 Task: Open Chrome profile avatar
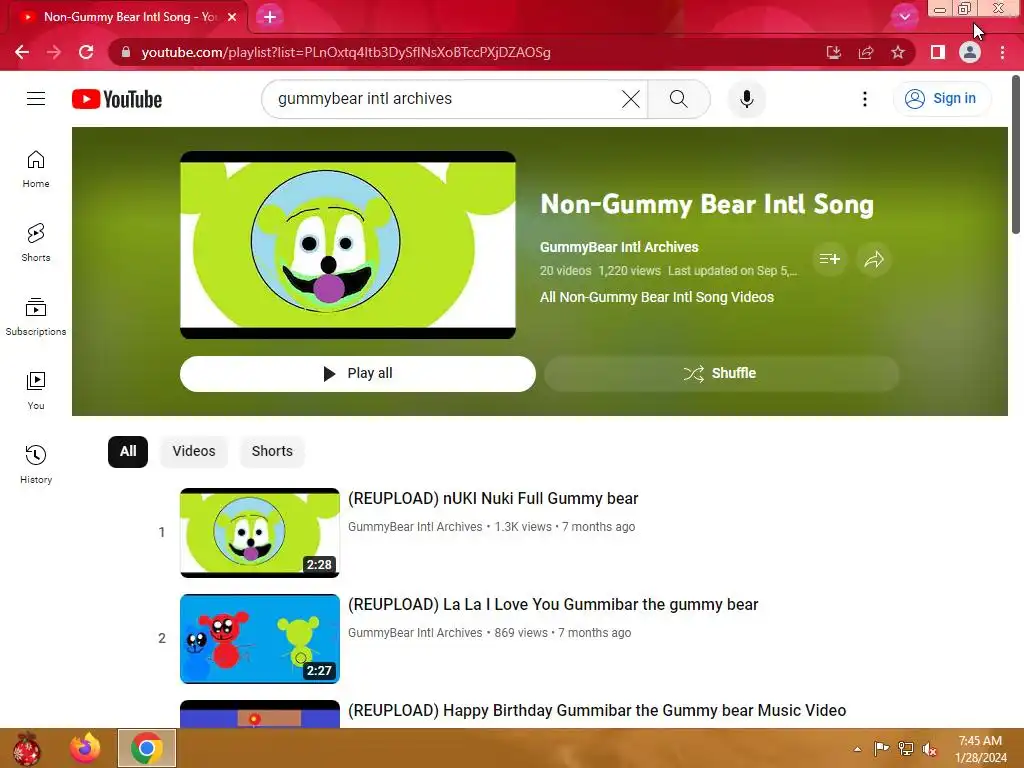[x=970, y=52]
